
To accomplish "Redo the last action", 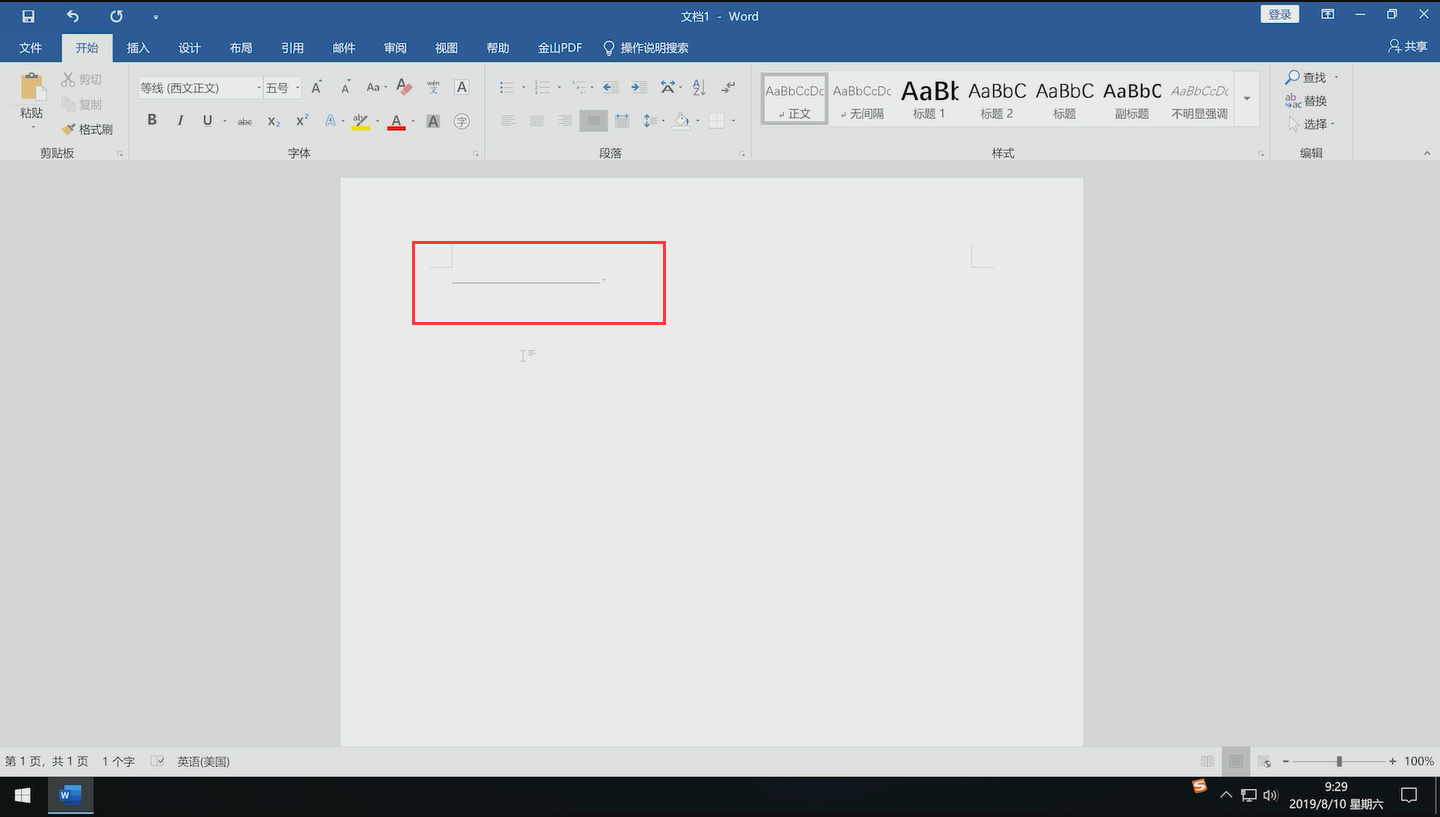I will click(116, 16).
